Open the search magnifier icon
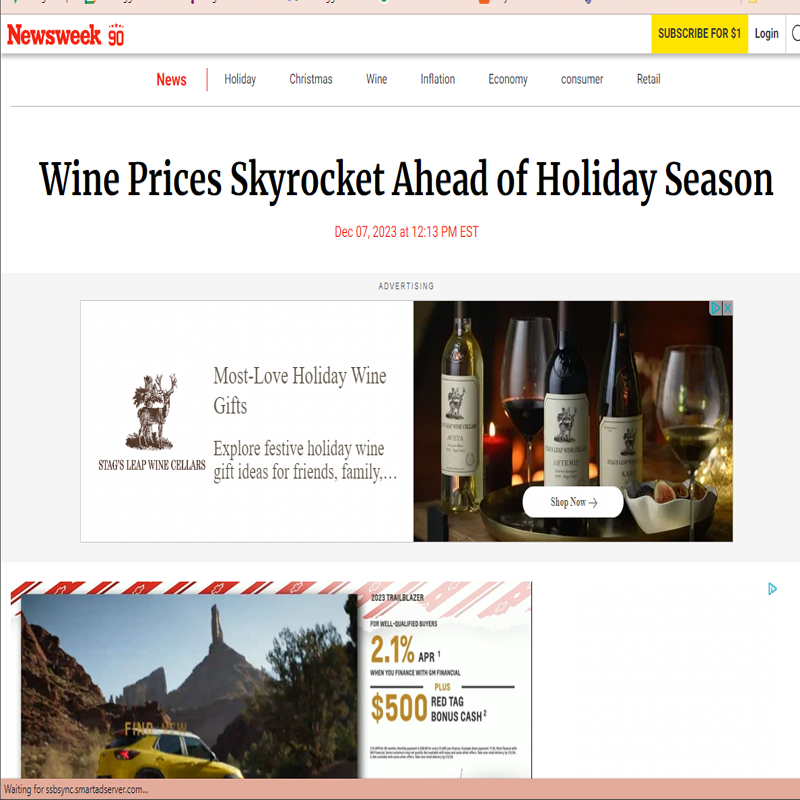800x800 pixels. (795, 34)
